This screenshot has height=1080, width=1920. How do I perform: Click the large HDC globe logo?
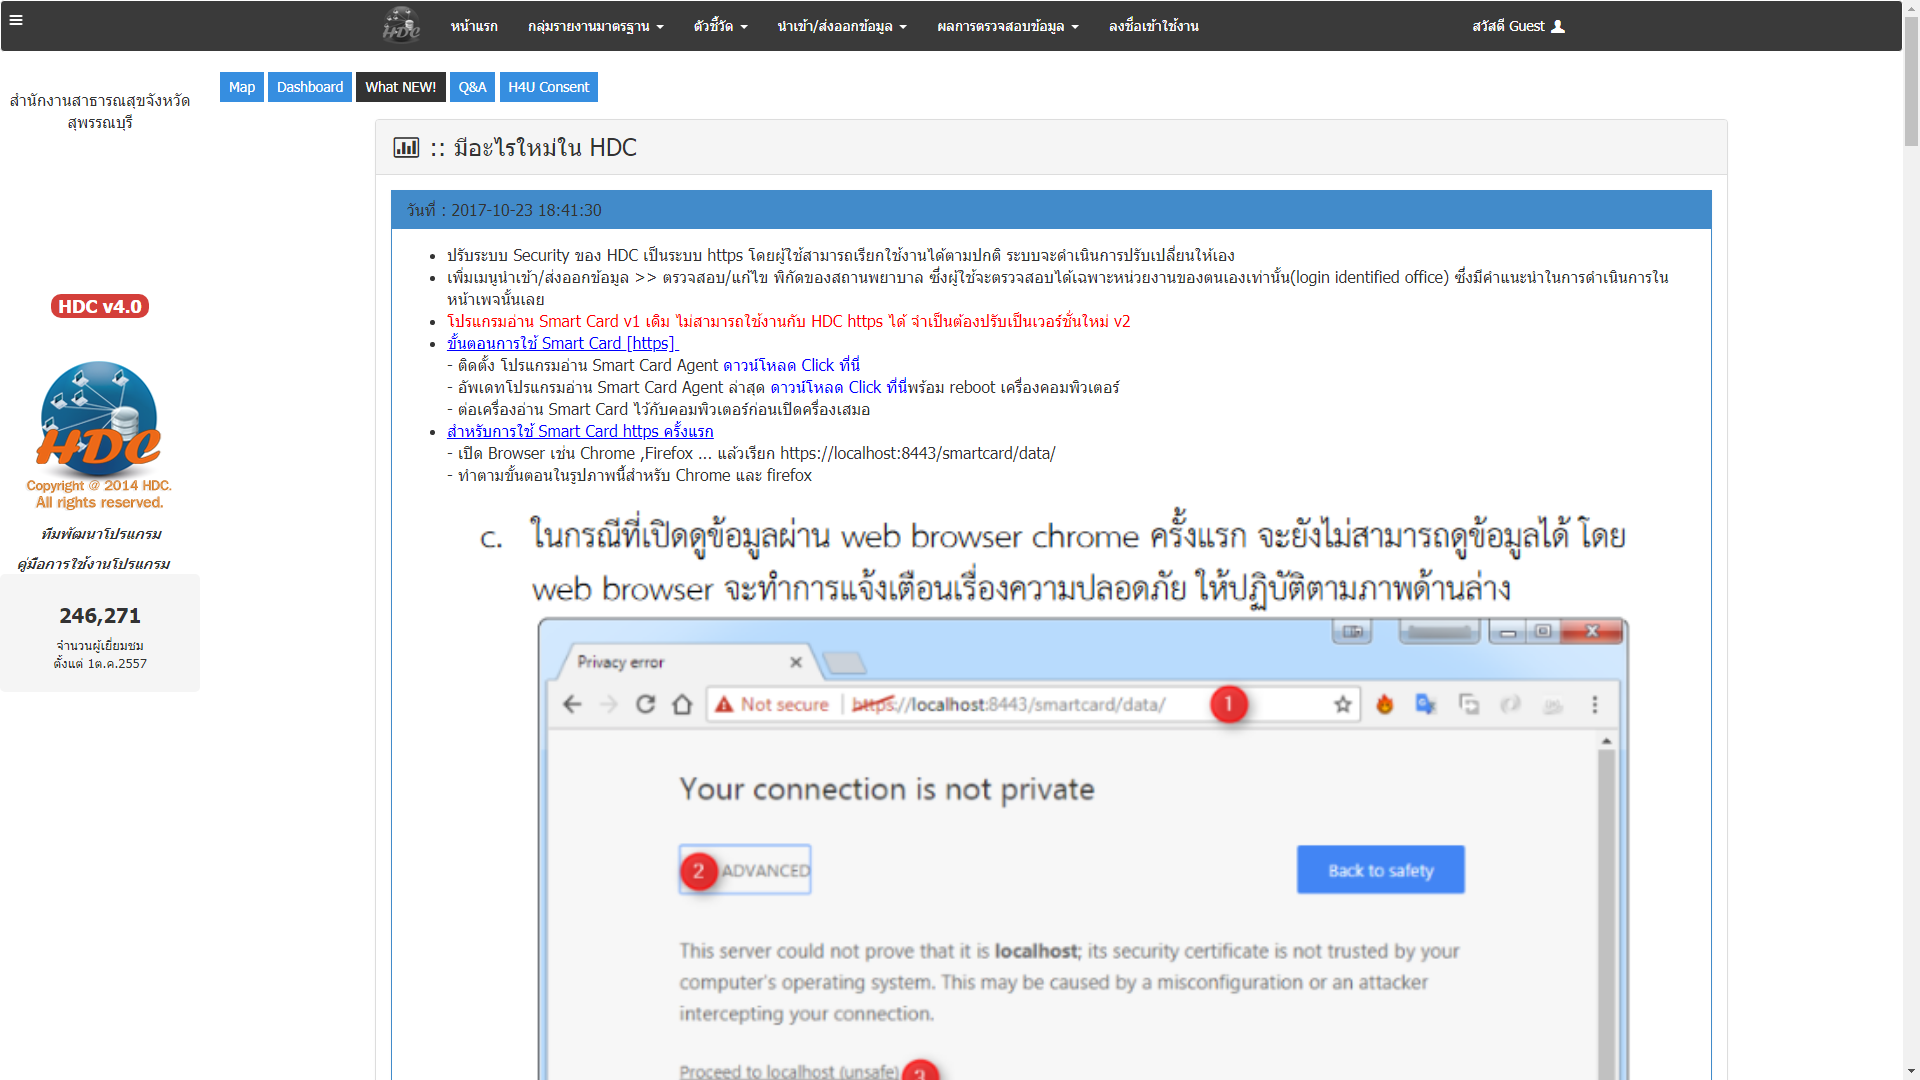[99, 420]
